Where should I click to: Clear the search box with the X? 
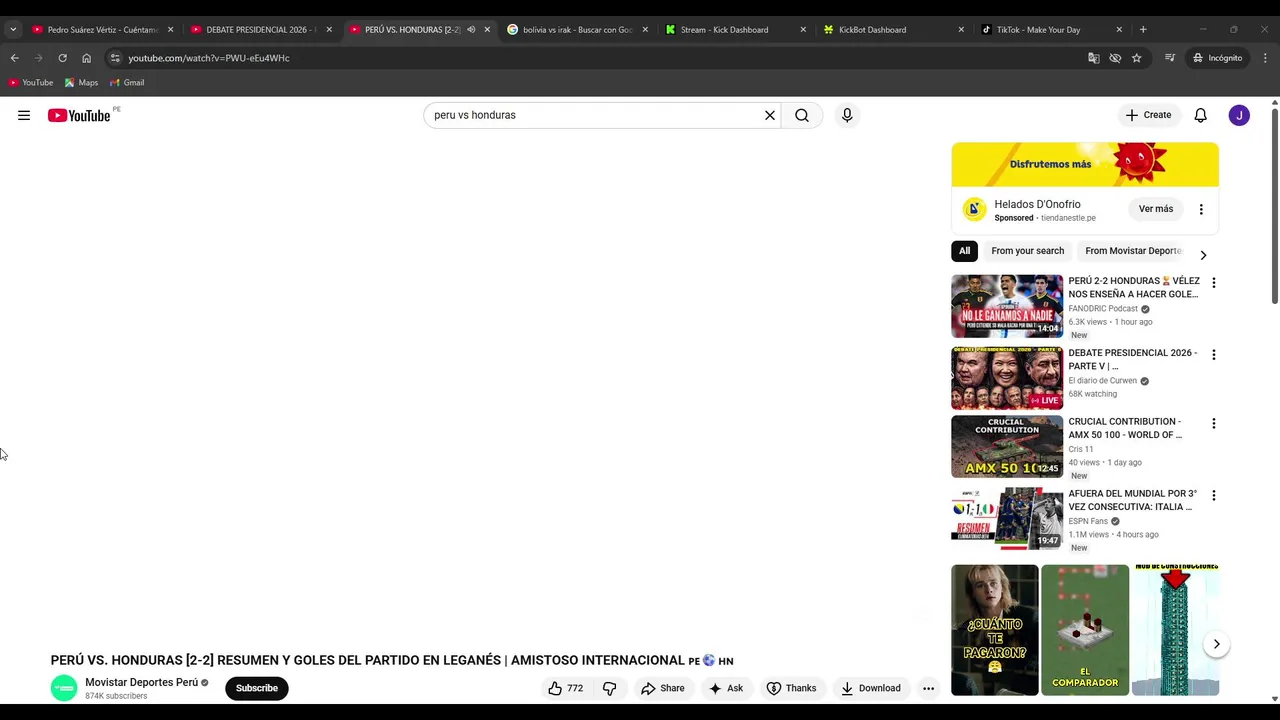point(770,115)
